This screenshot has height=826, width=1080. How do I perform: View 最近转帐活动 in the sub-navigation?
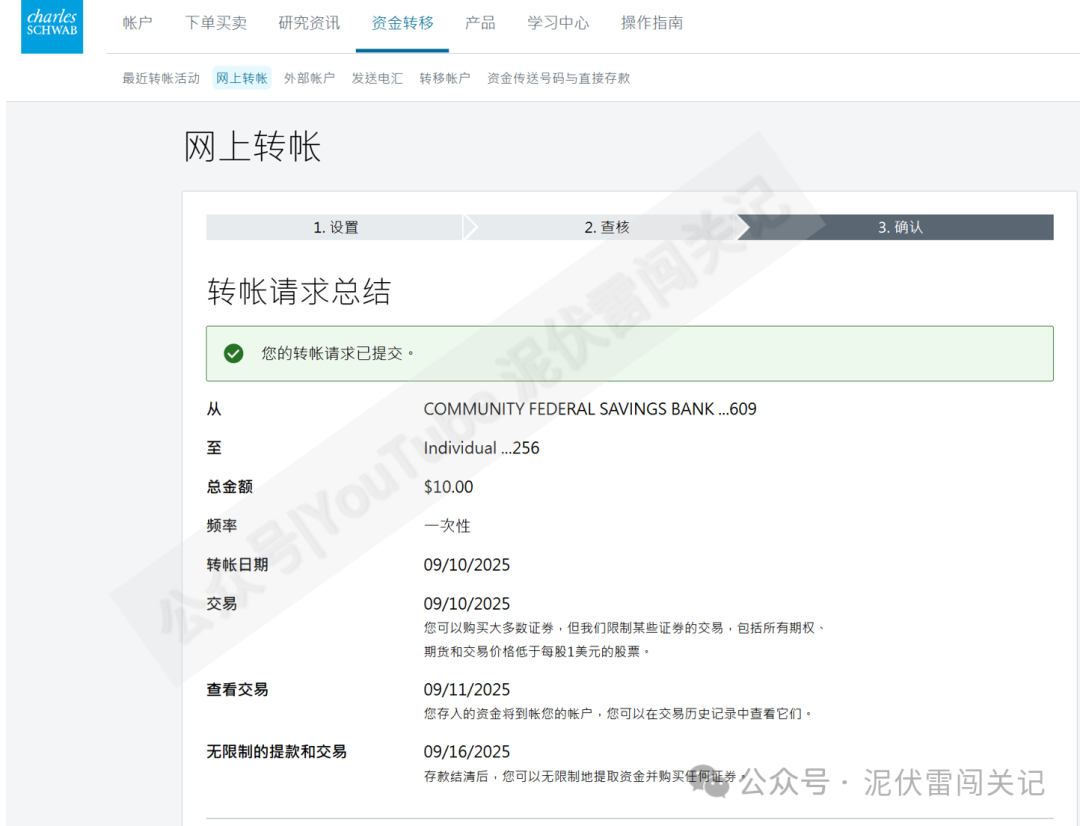(161, 76)
